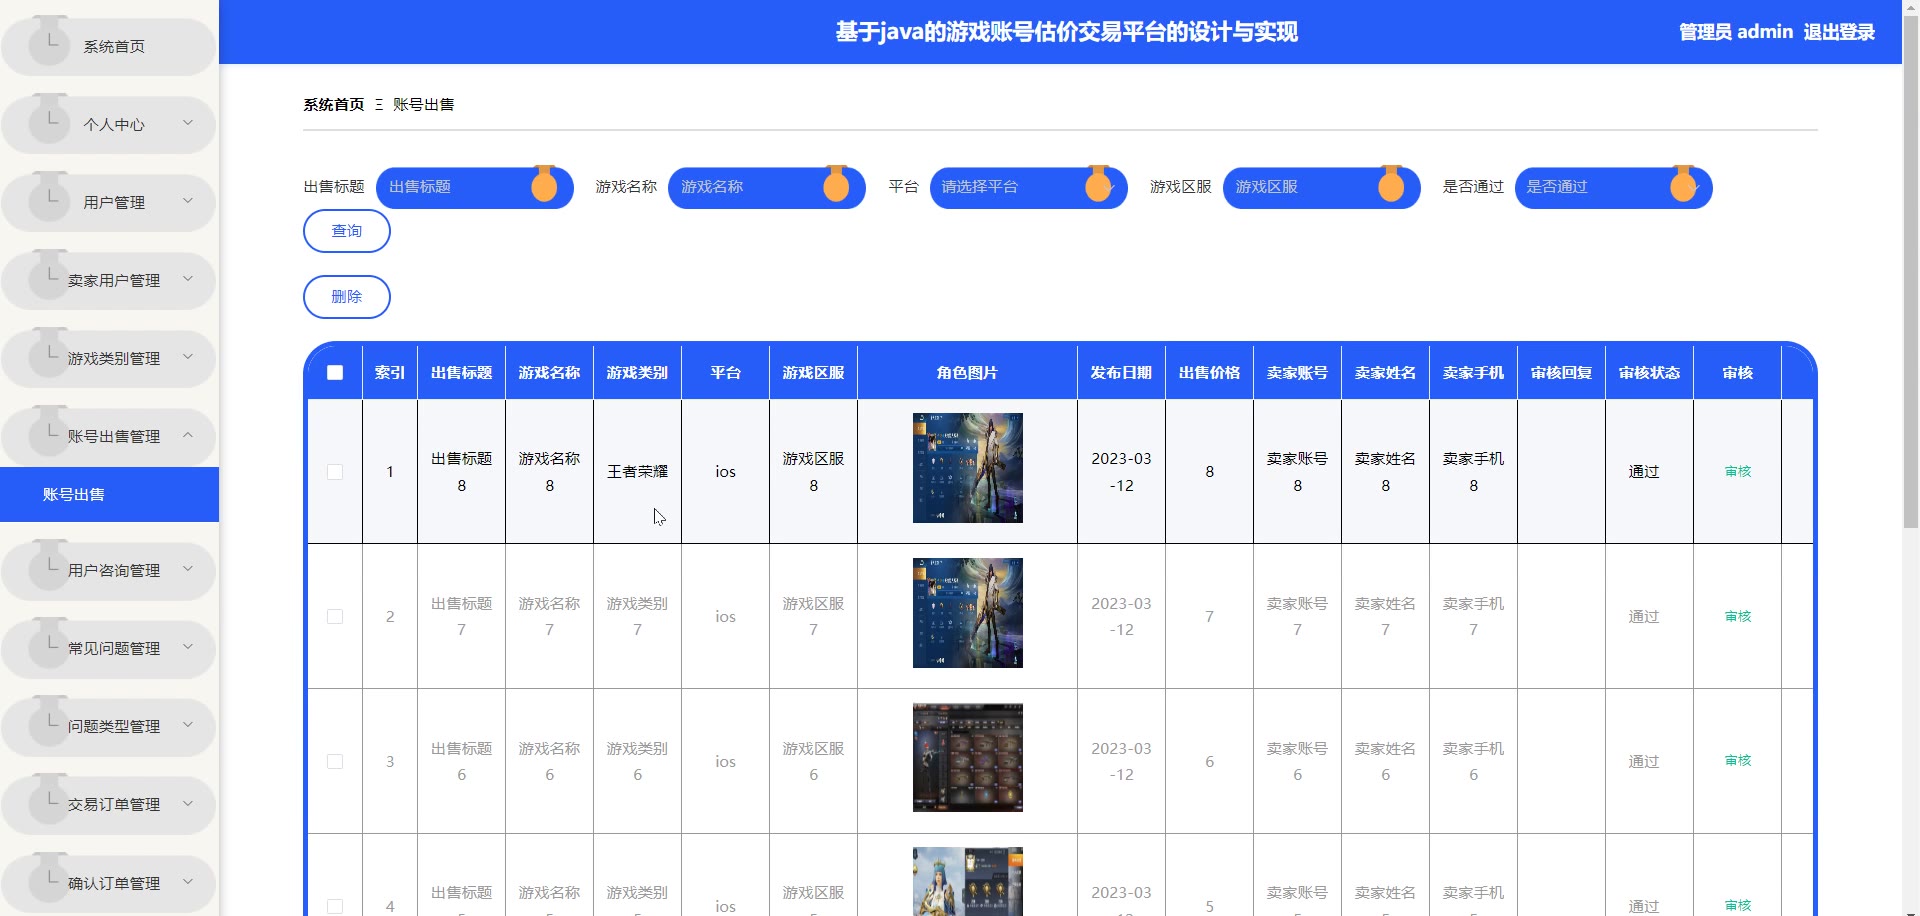Tick the select-all checkbox in table header

335,373
